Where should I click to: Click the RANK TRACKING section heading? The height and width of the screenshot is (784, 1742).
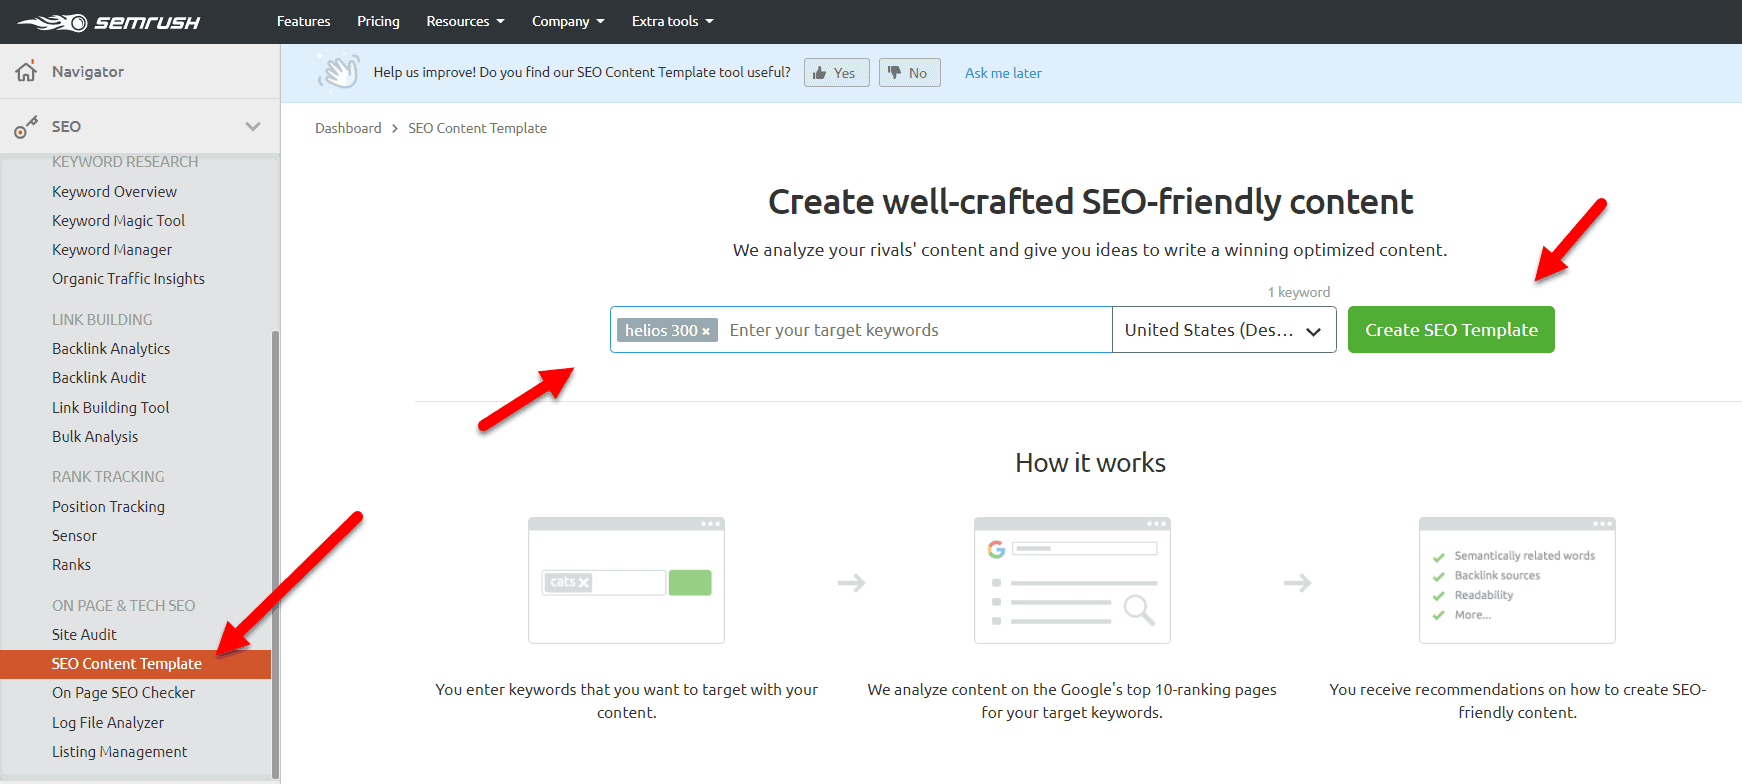tap(108, 476)
